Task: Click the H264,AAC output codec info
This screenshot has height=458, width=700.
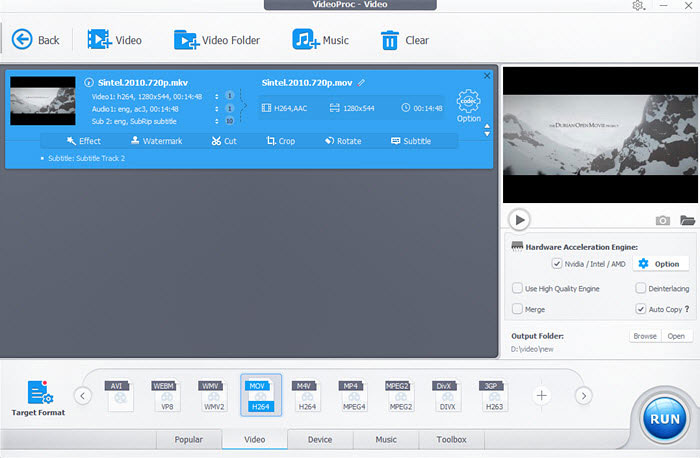Action: (x=284, y=108)
